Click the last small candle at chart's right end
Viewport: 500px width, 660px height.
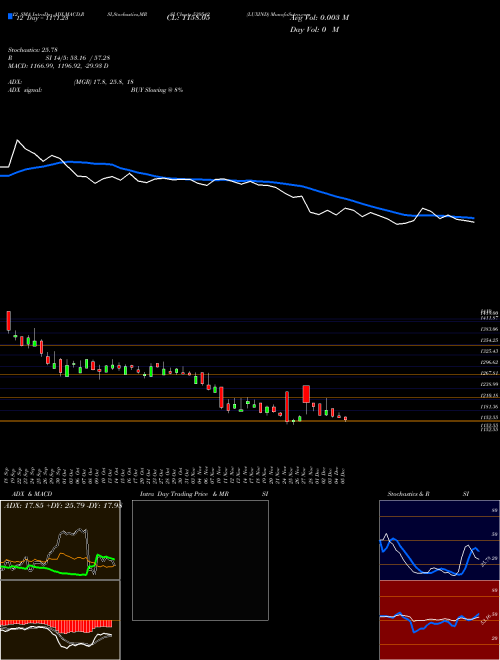click(346, 419)
